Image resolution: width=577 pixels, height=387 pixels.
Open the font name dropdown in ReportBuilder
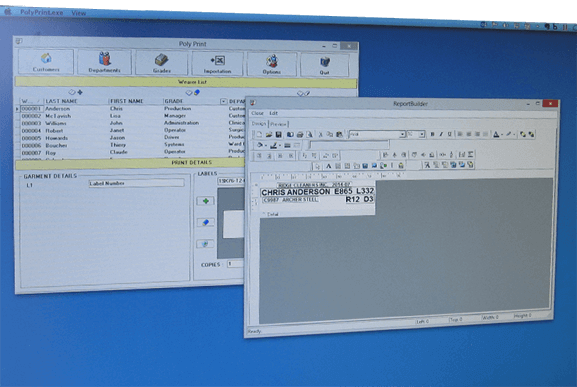click(402, 134)
